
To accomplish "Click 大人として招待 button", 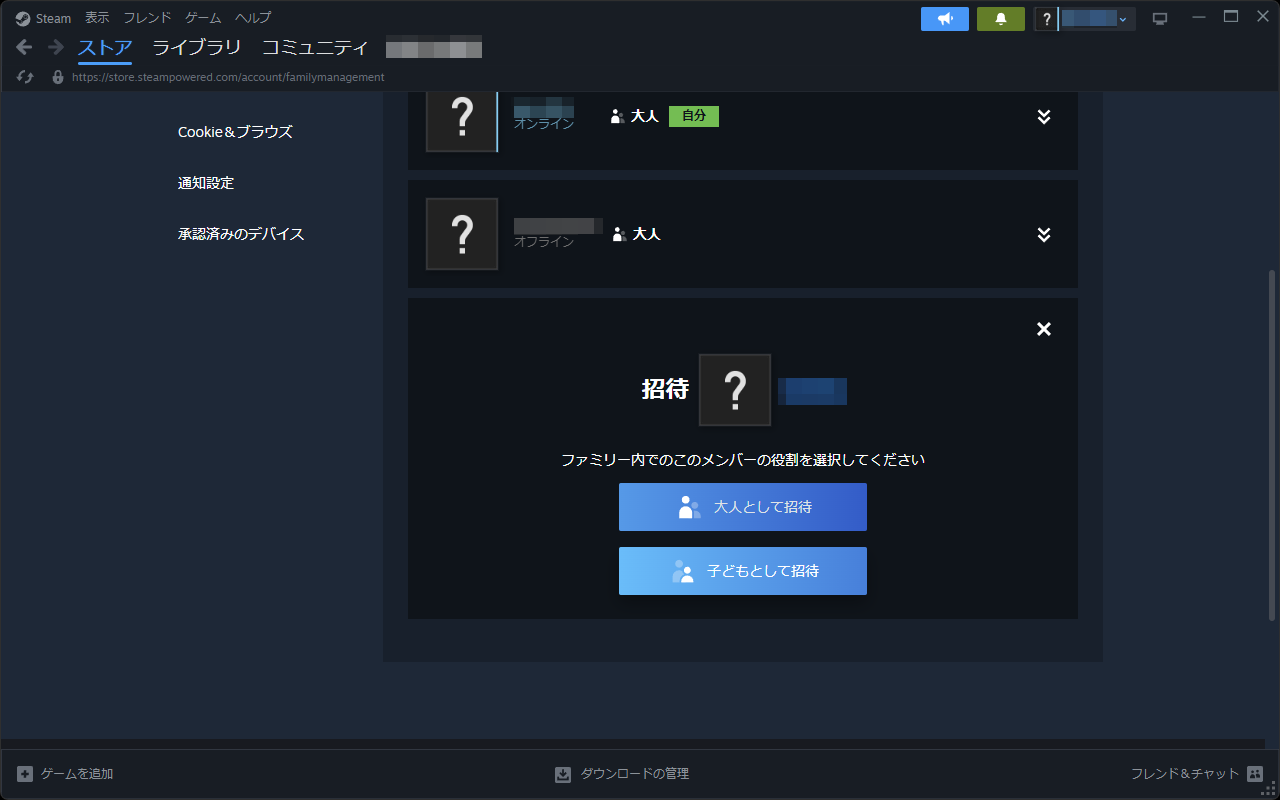I will [743, 507].
